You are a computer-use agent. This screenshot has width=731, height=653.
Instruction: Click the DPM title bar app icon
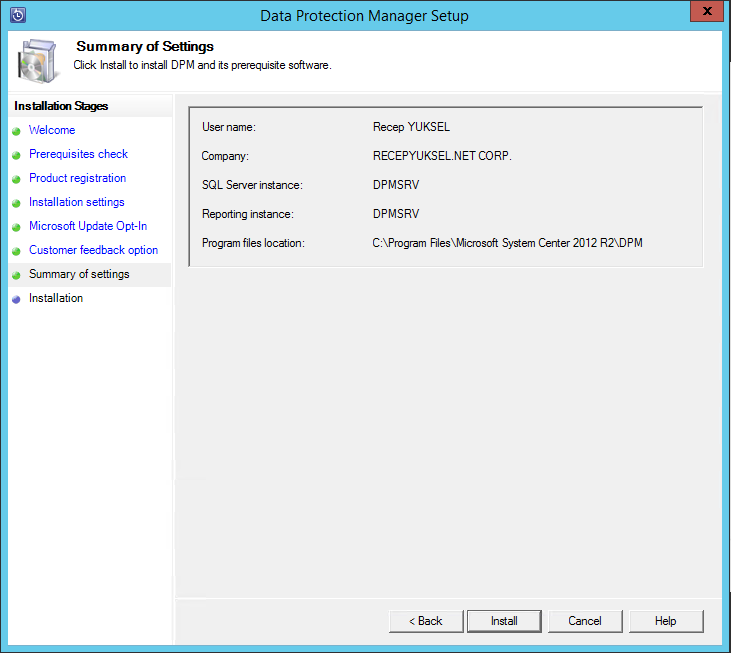tap(18, 15)
